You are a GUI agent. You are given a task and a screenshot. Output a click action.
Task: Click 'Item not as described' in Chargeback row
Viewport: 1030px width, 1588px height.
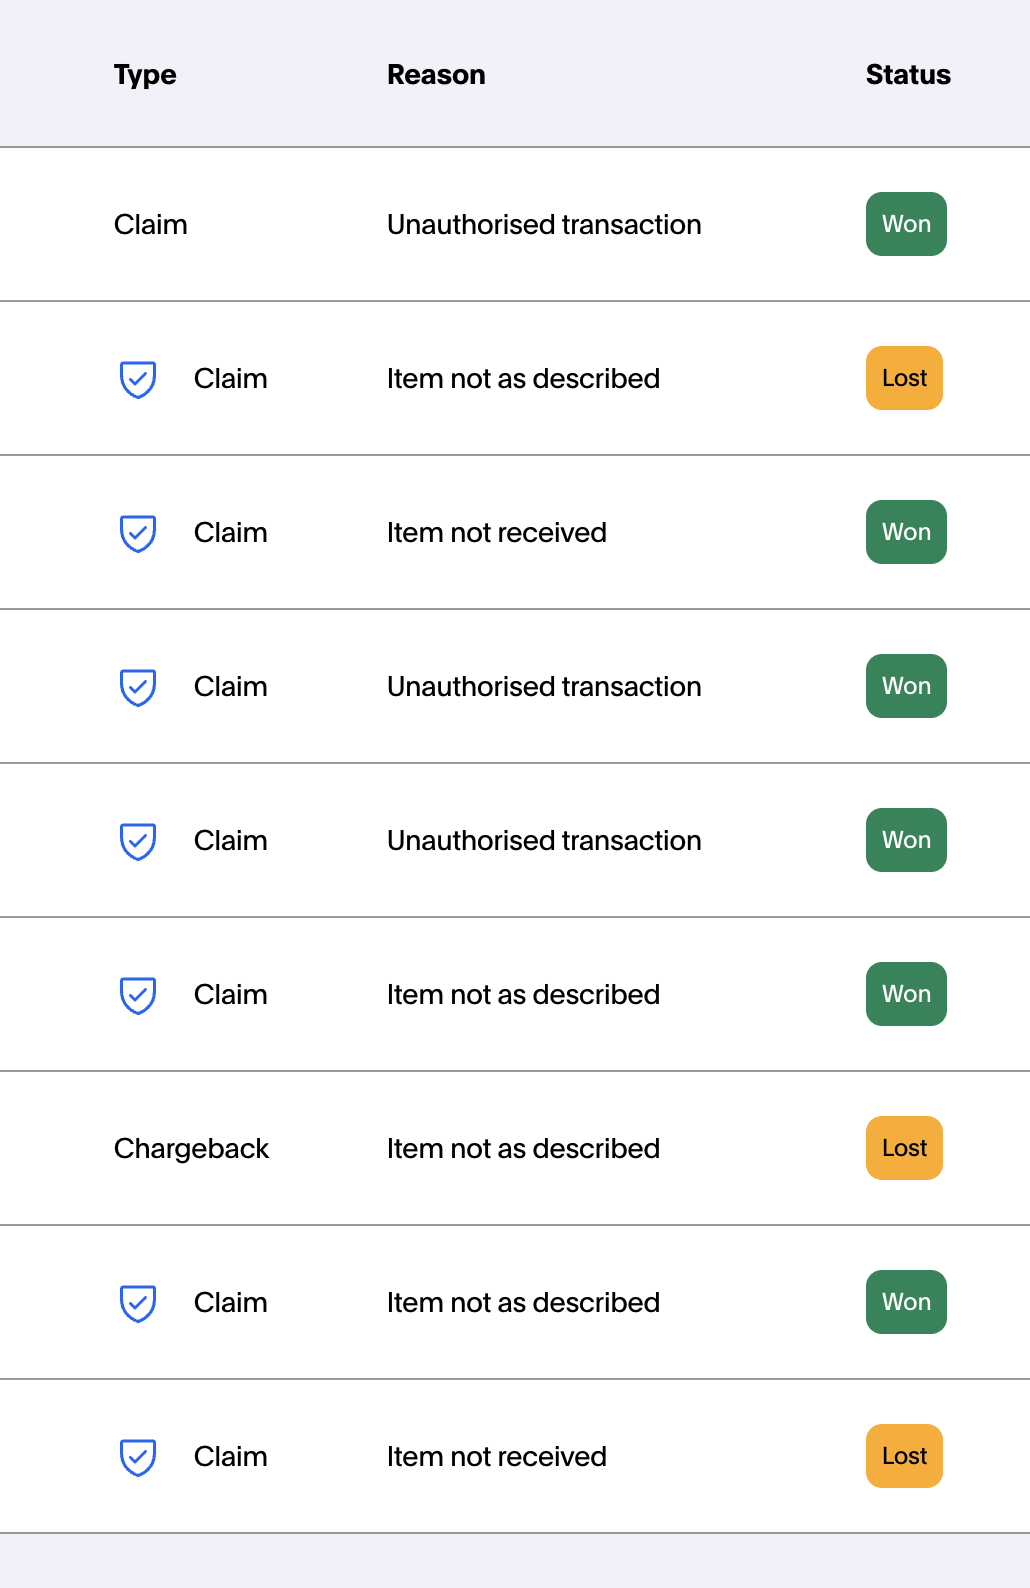(x=523, y=1149)
